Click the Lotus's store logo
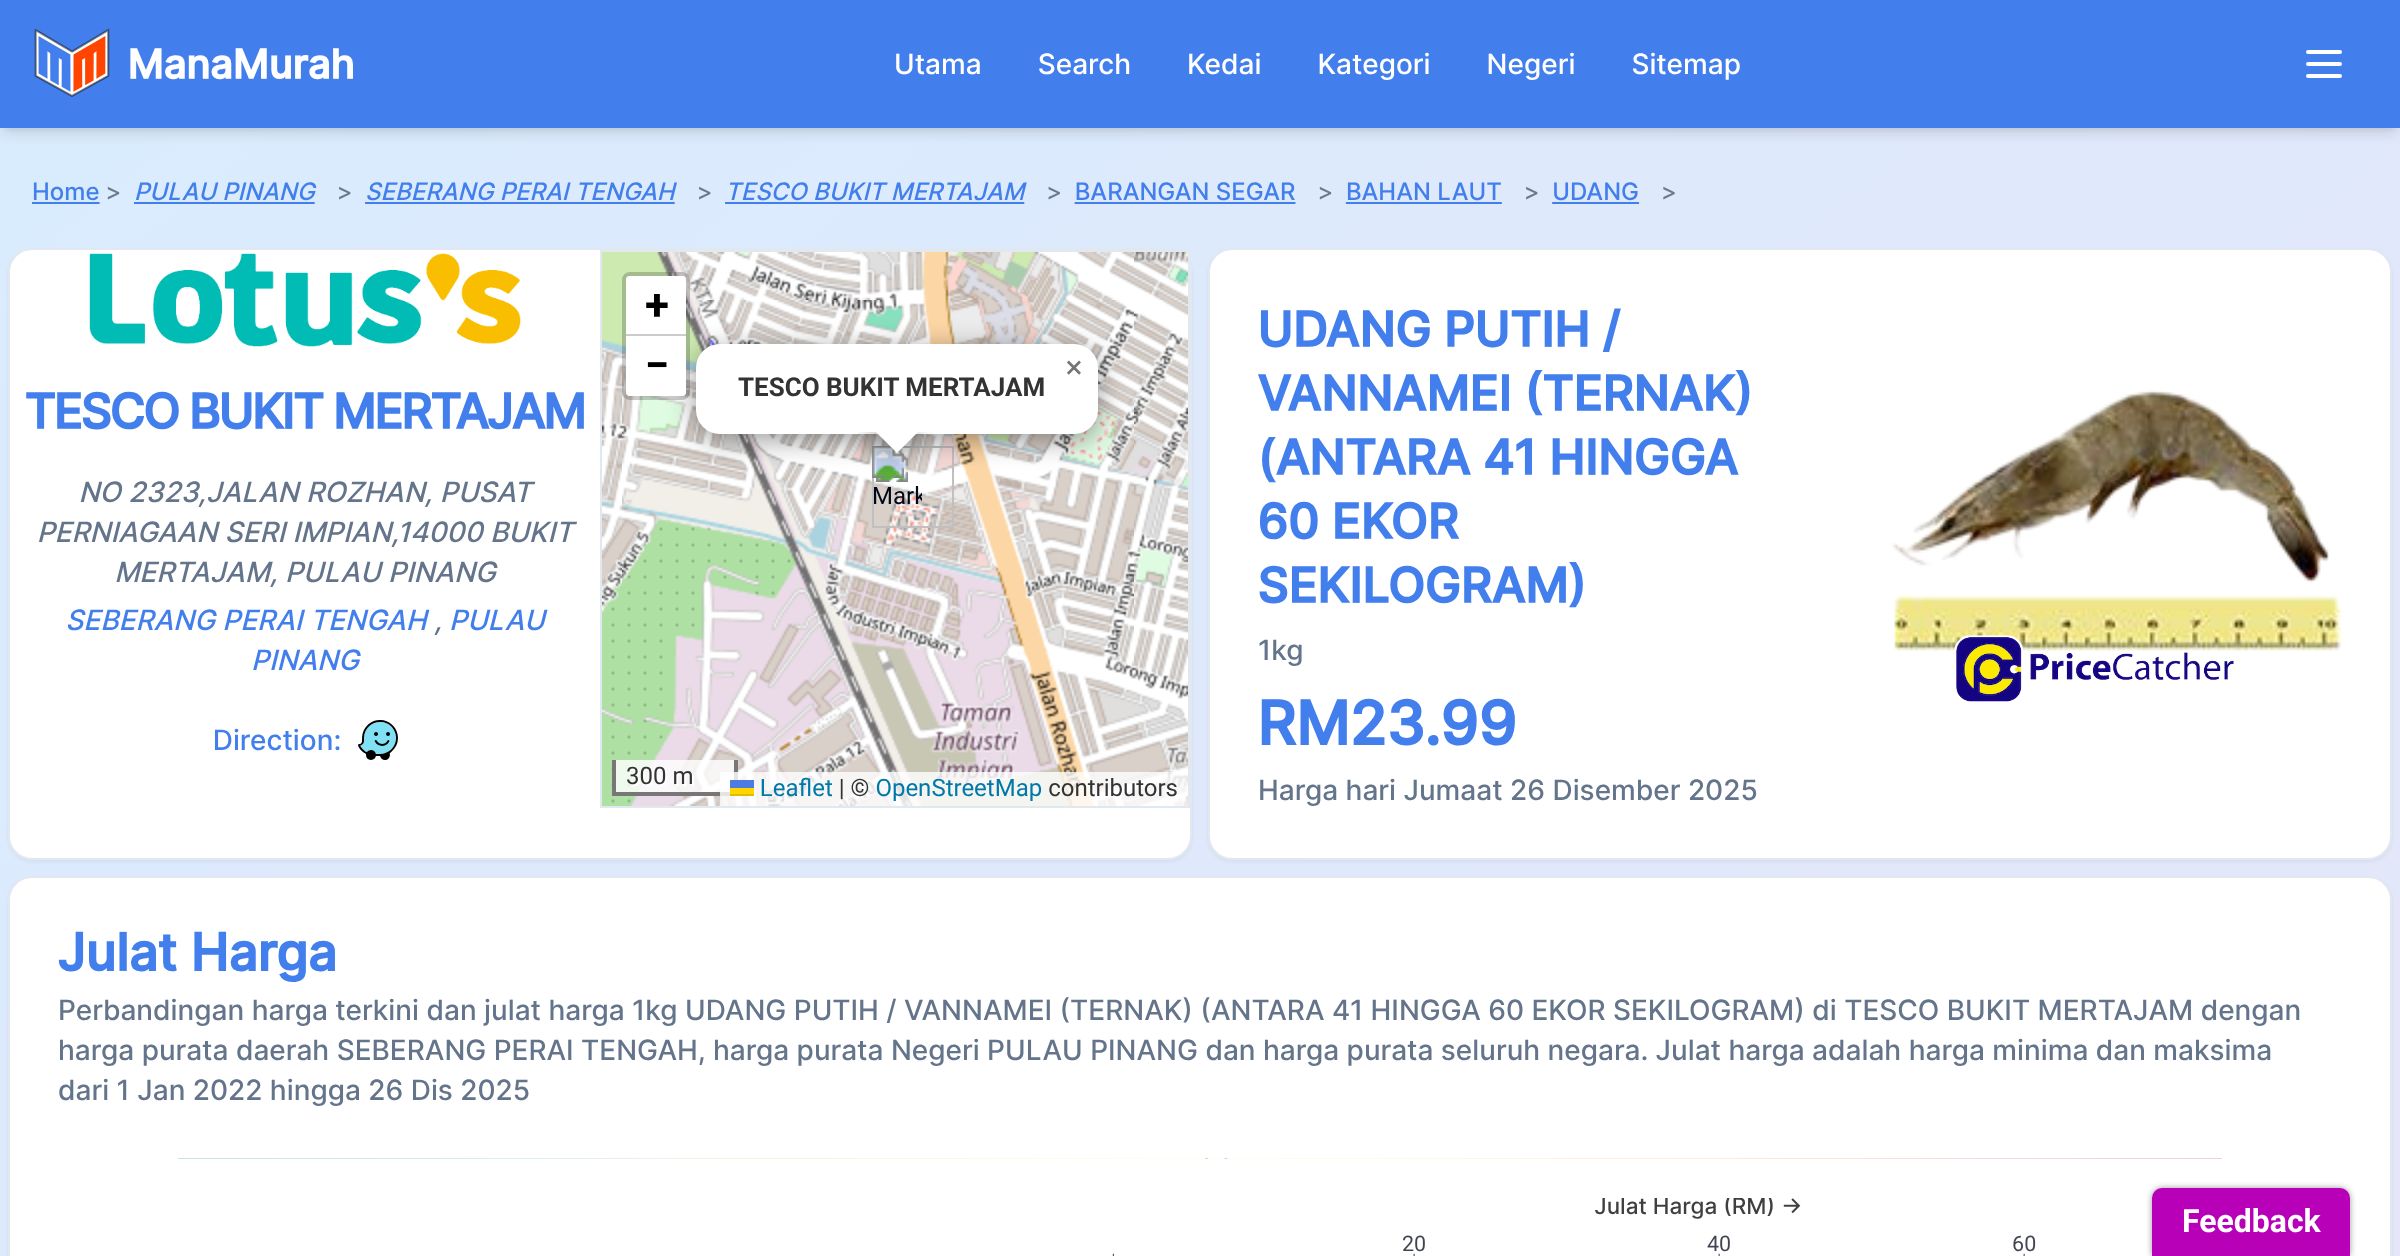The image size is (2400, 1256). pyautogui.click(x=305, y=300)
